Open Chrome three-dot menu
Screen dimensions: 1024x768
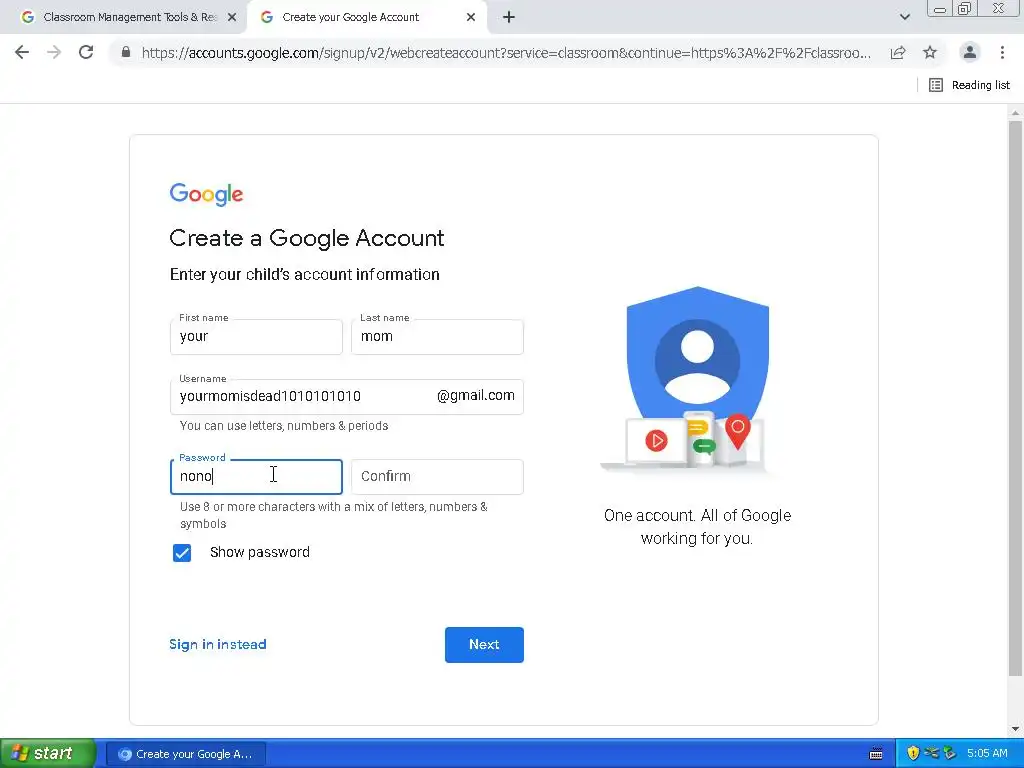pyautogui.click(x=1002, y=52)
